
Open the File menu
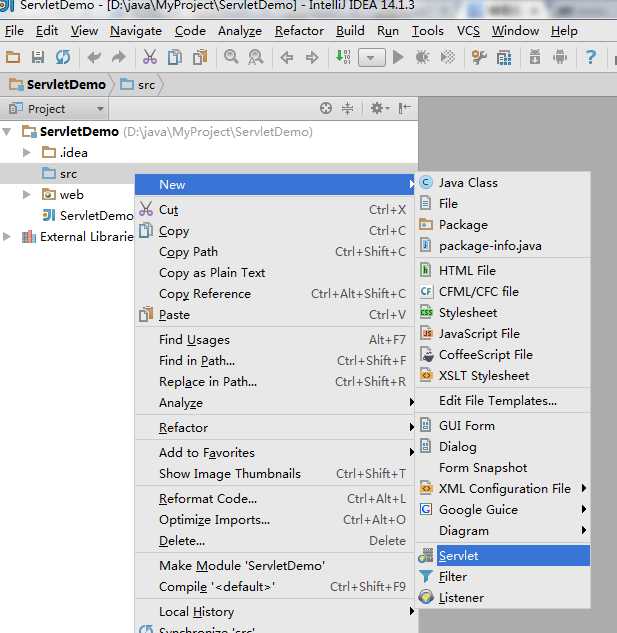pyautogui.click(x=14, y=31)
